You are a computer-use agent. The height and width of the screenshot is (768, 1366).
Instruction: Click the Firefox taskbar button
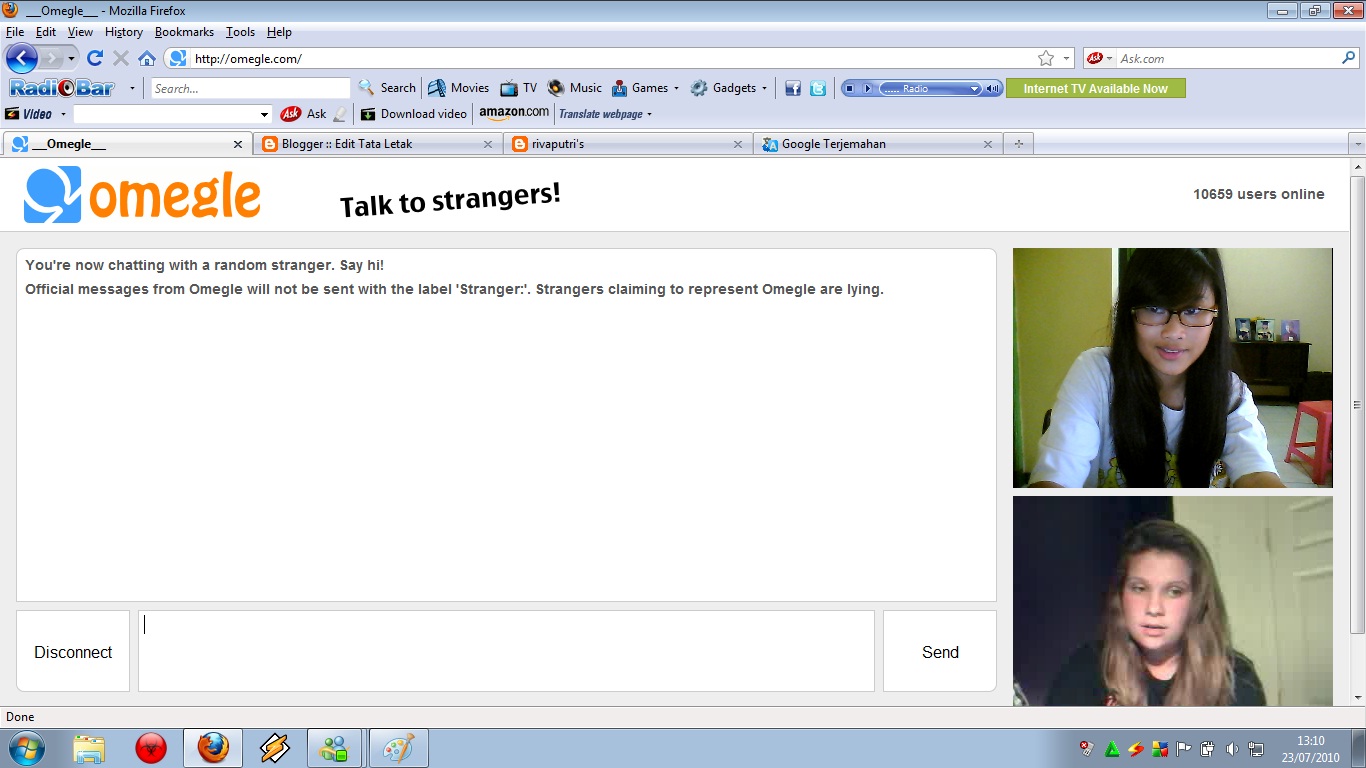coord(212,748)
